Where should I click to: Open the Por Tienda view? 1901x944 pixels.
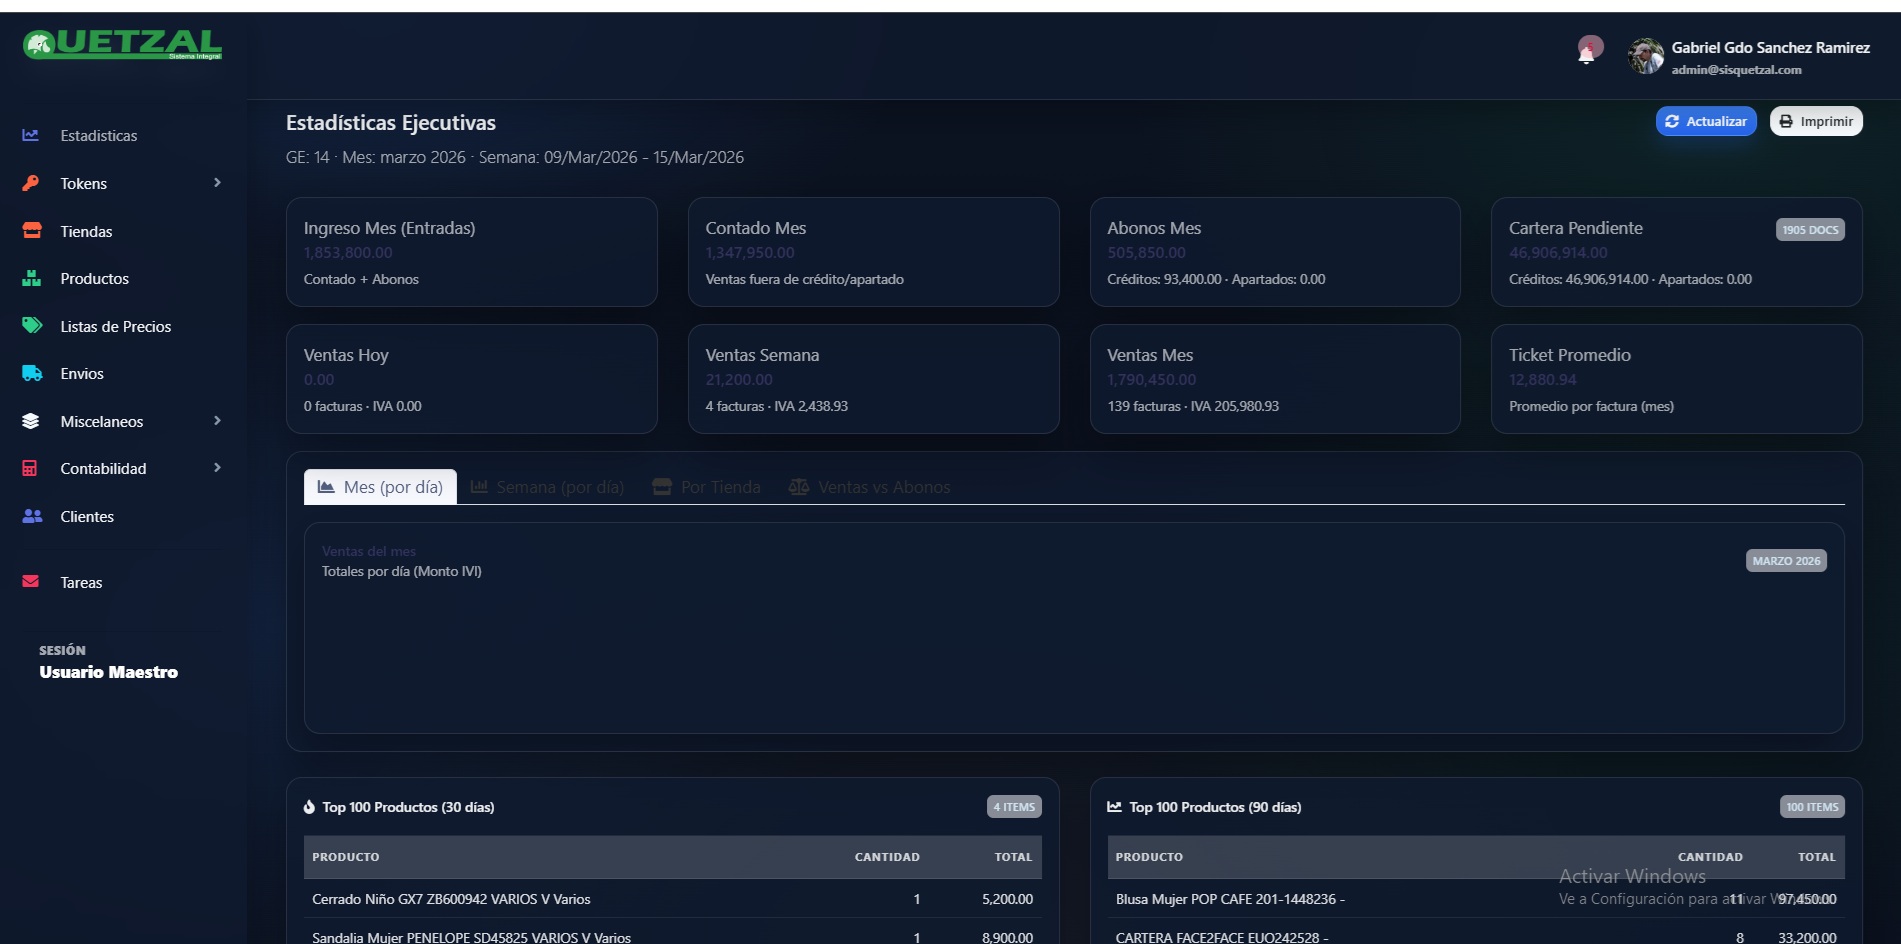705,487
